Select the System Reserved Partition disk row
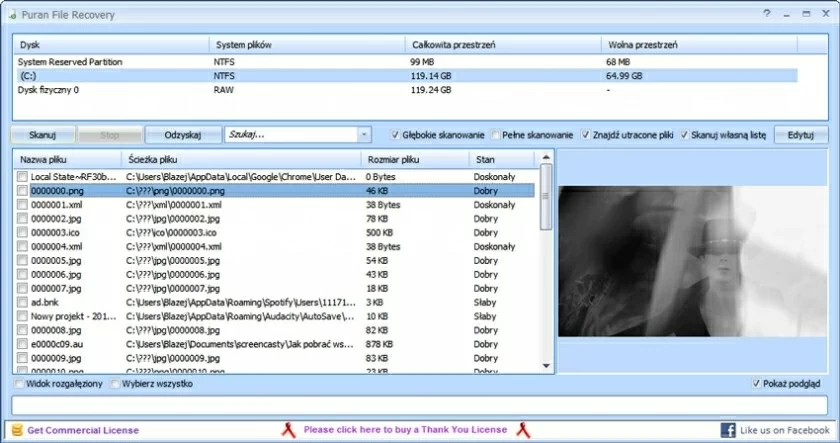 click(x=406, y=62)
